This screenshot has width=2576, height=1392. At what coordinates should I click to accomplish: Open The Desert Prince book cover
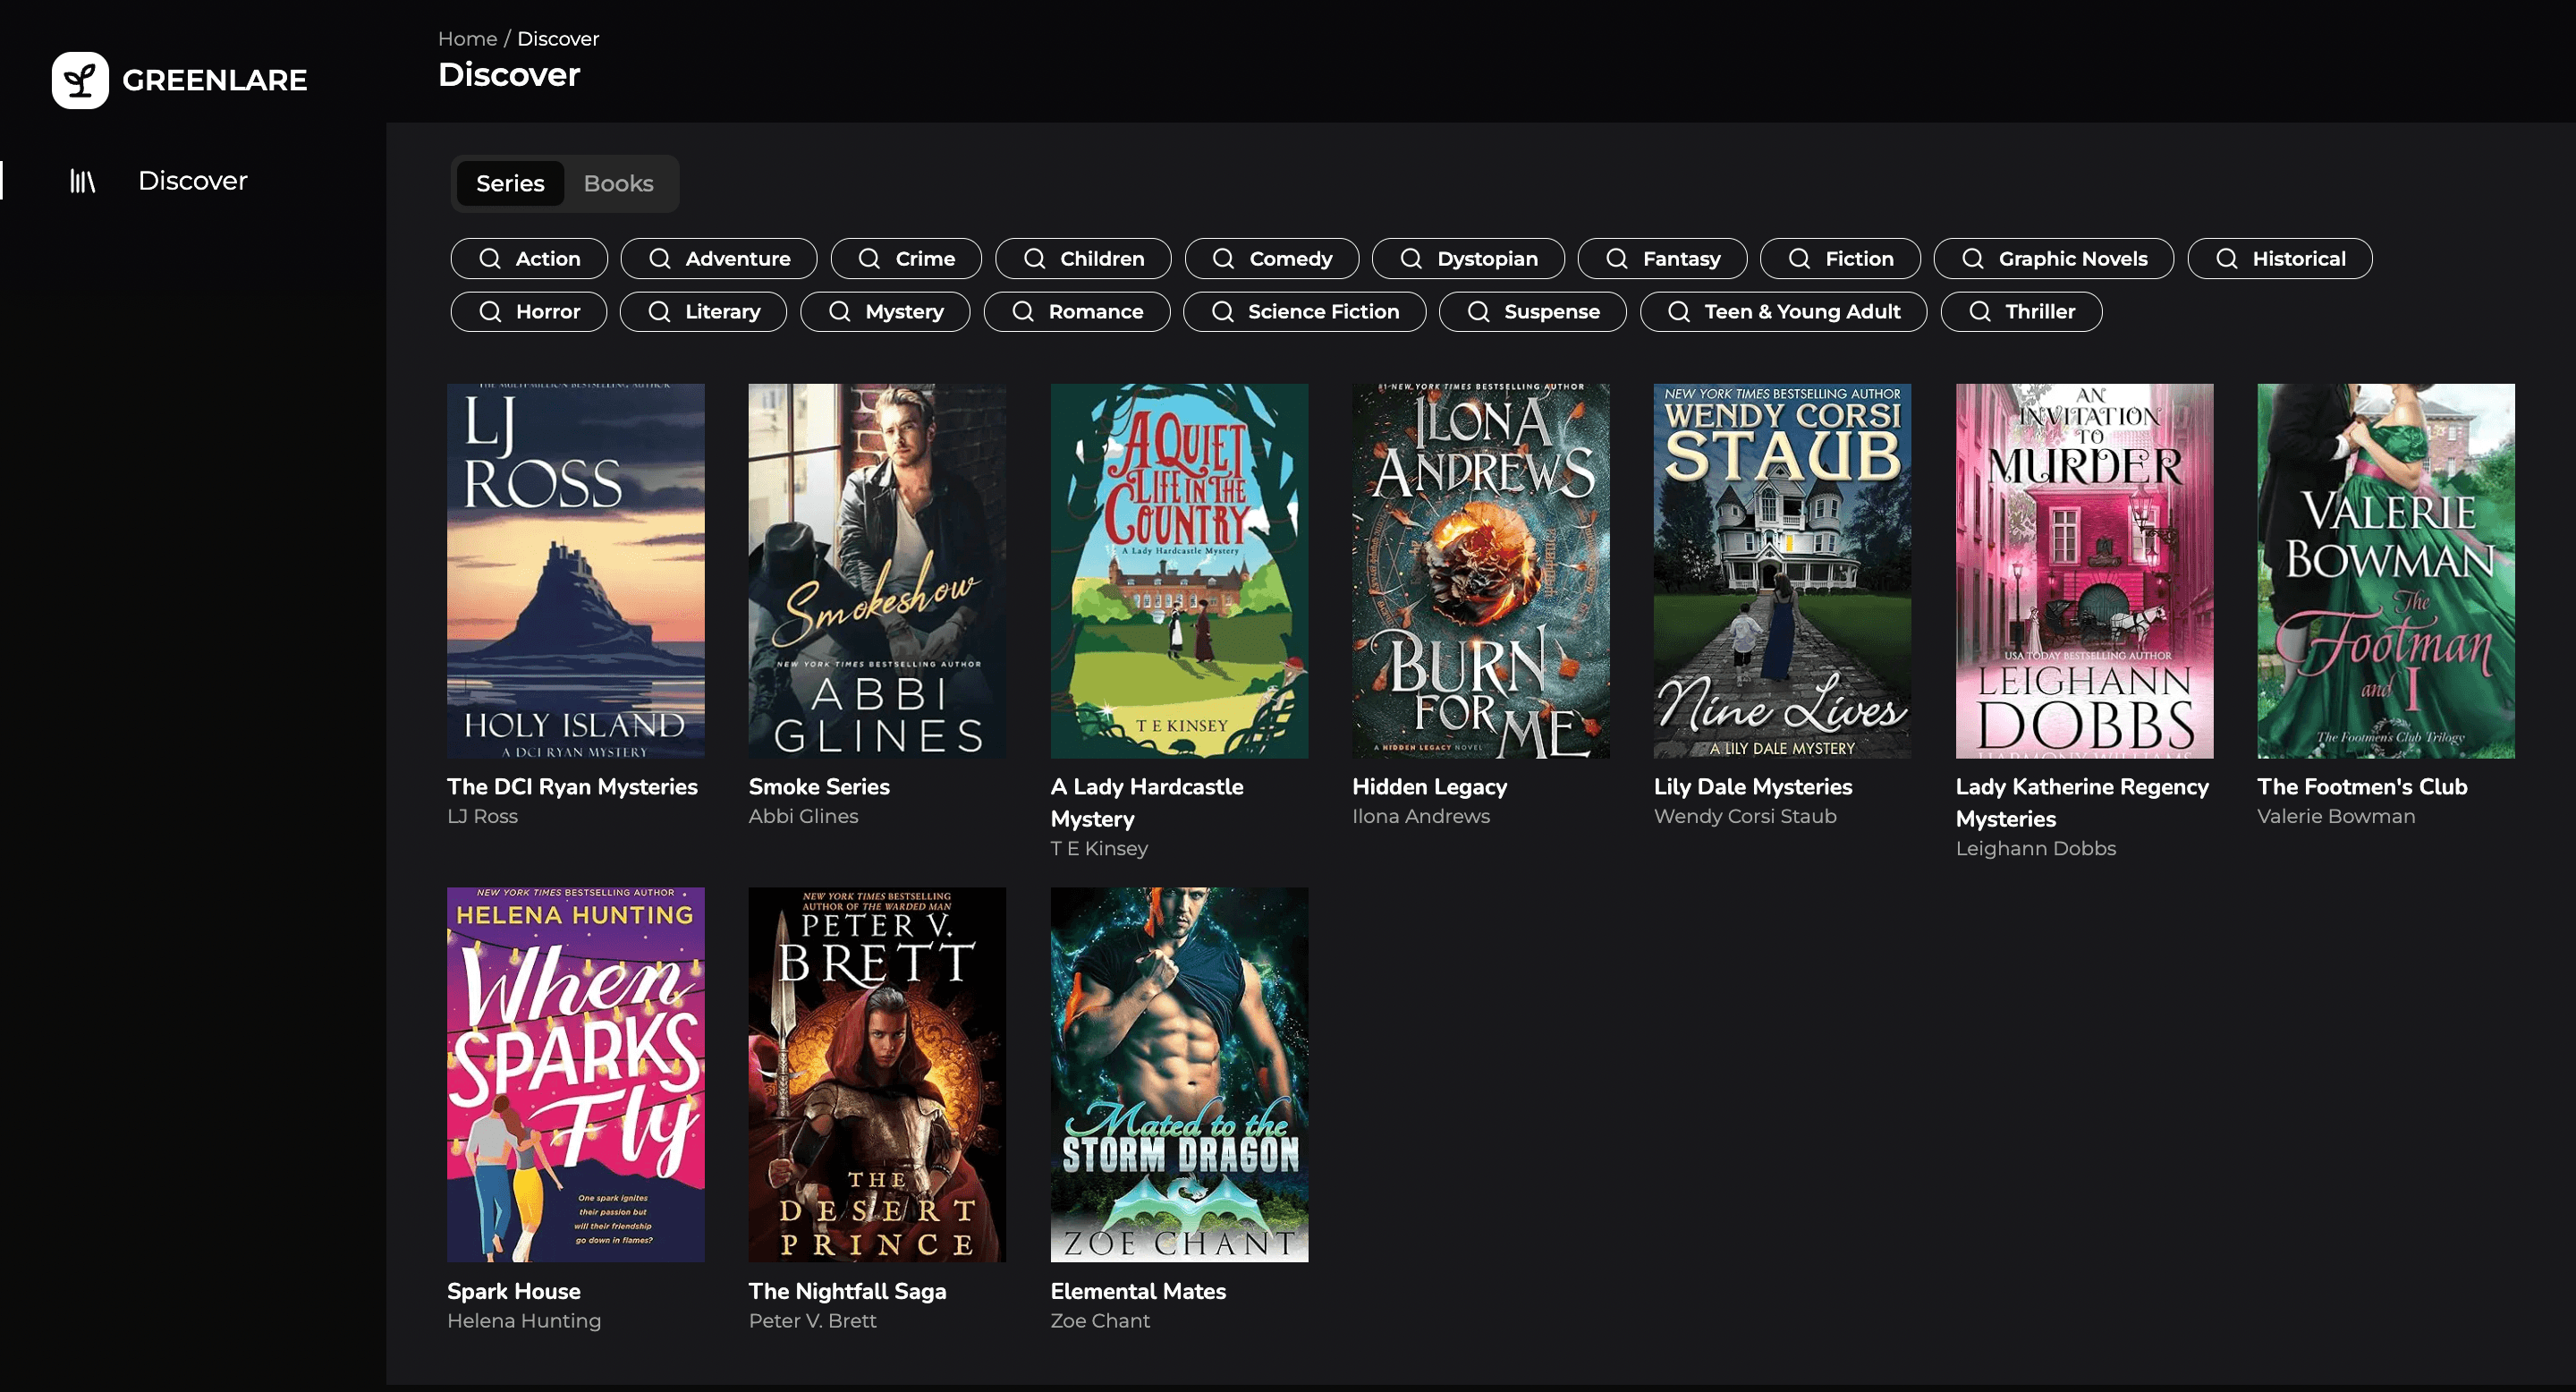(x=877, y=1075)
